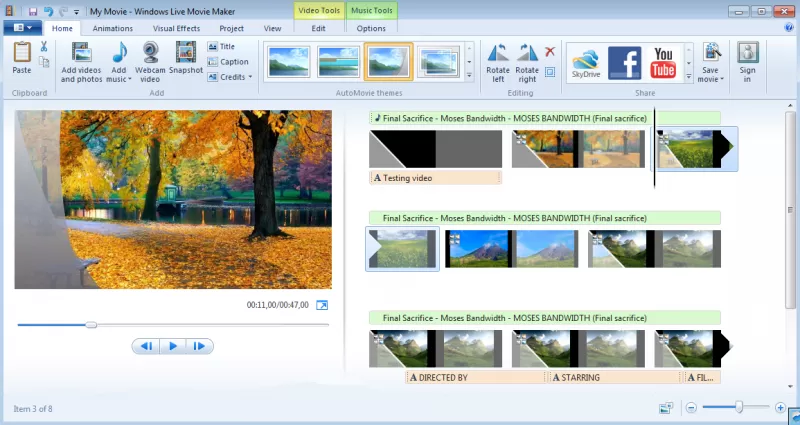
Task: Click the time scale zoom slider handle
Action: (739, 407)
